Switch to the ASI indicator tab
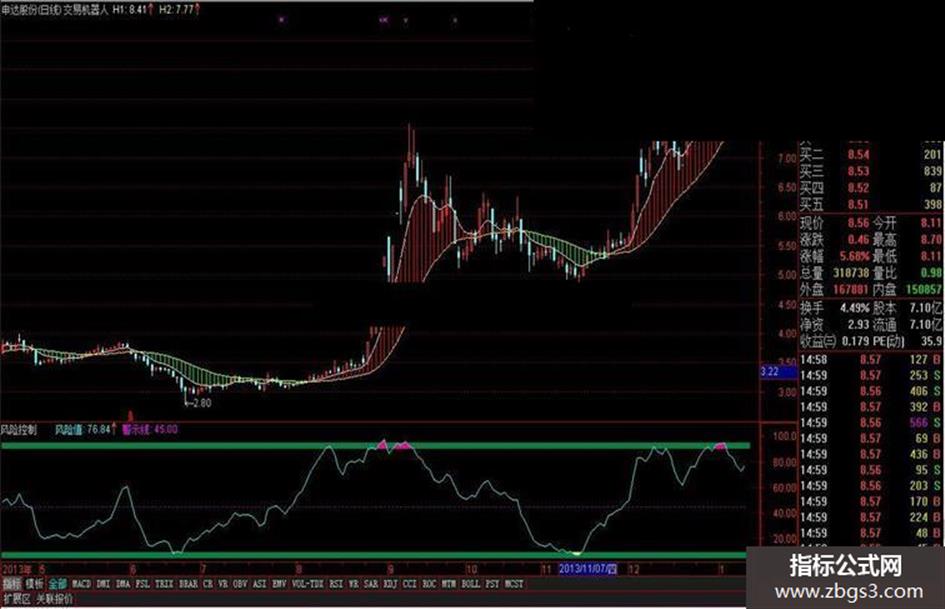The height and width of the screenshot is (609, 945). (260, 584)
